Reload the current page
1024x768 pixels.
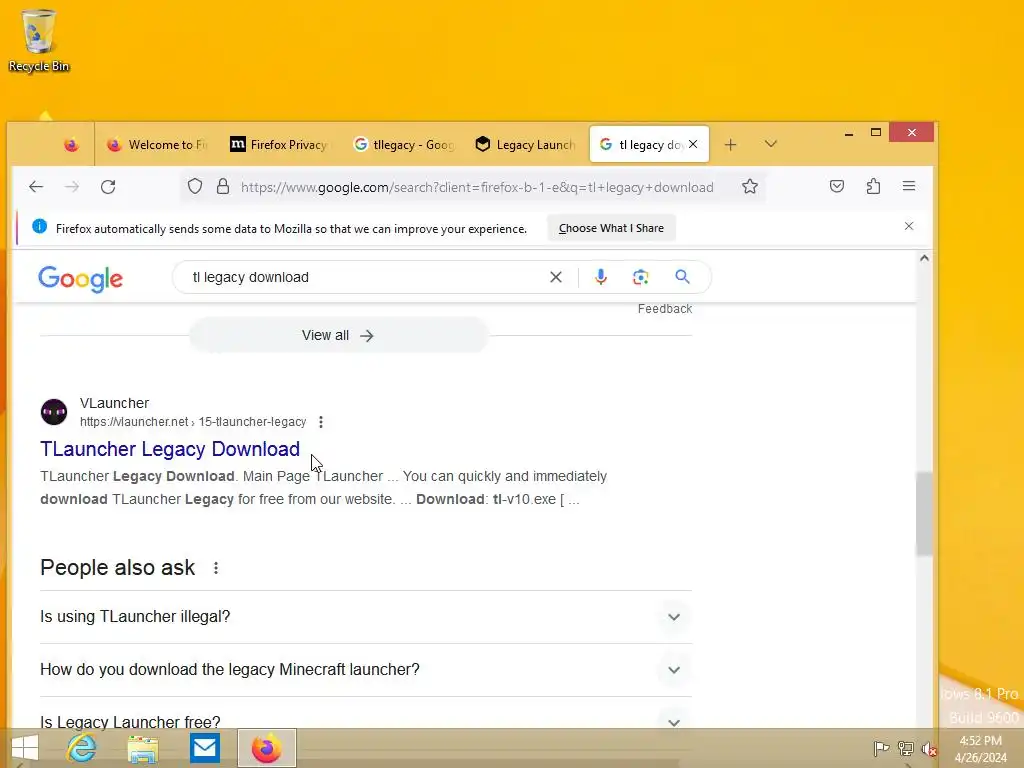(x=108, y=187)
